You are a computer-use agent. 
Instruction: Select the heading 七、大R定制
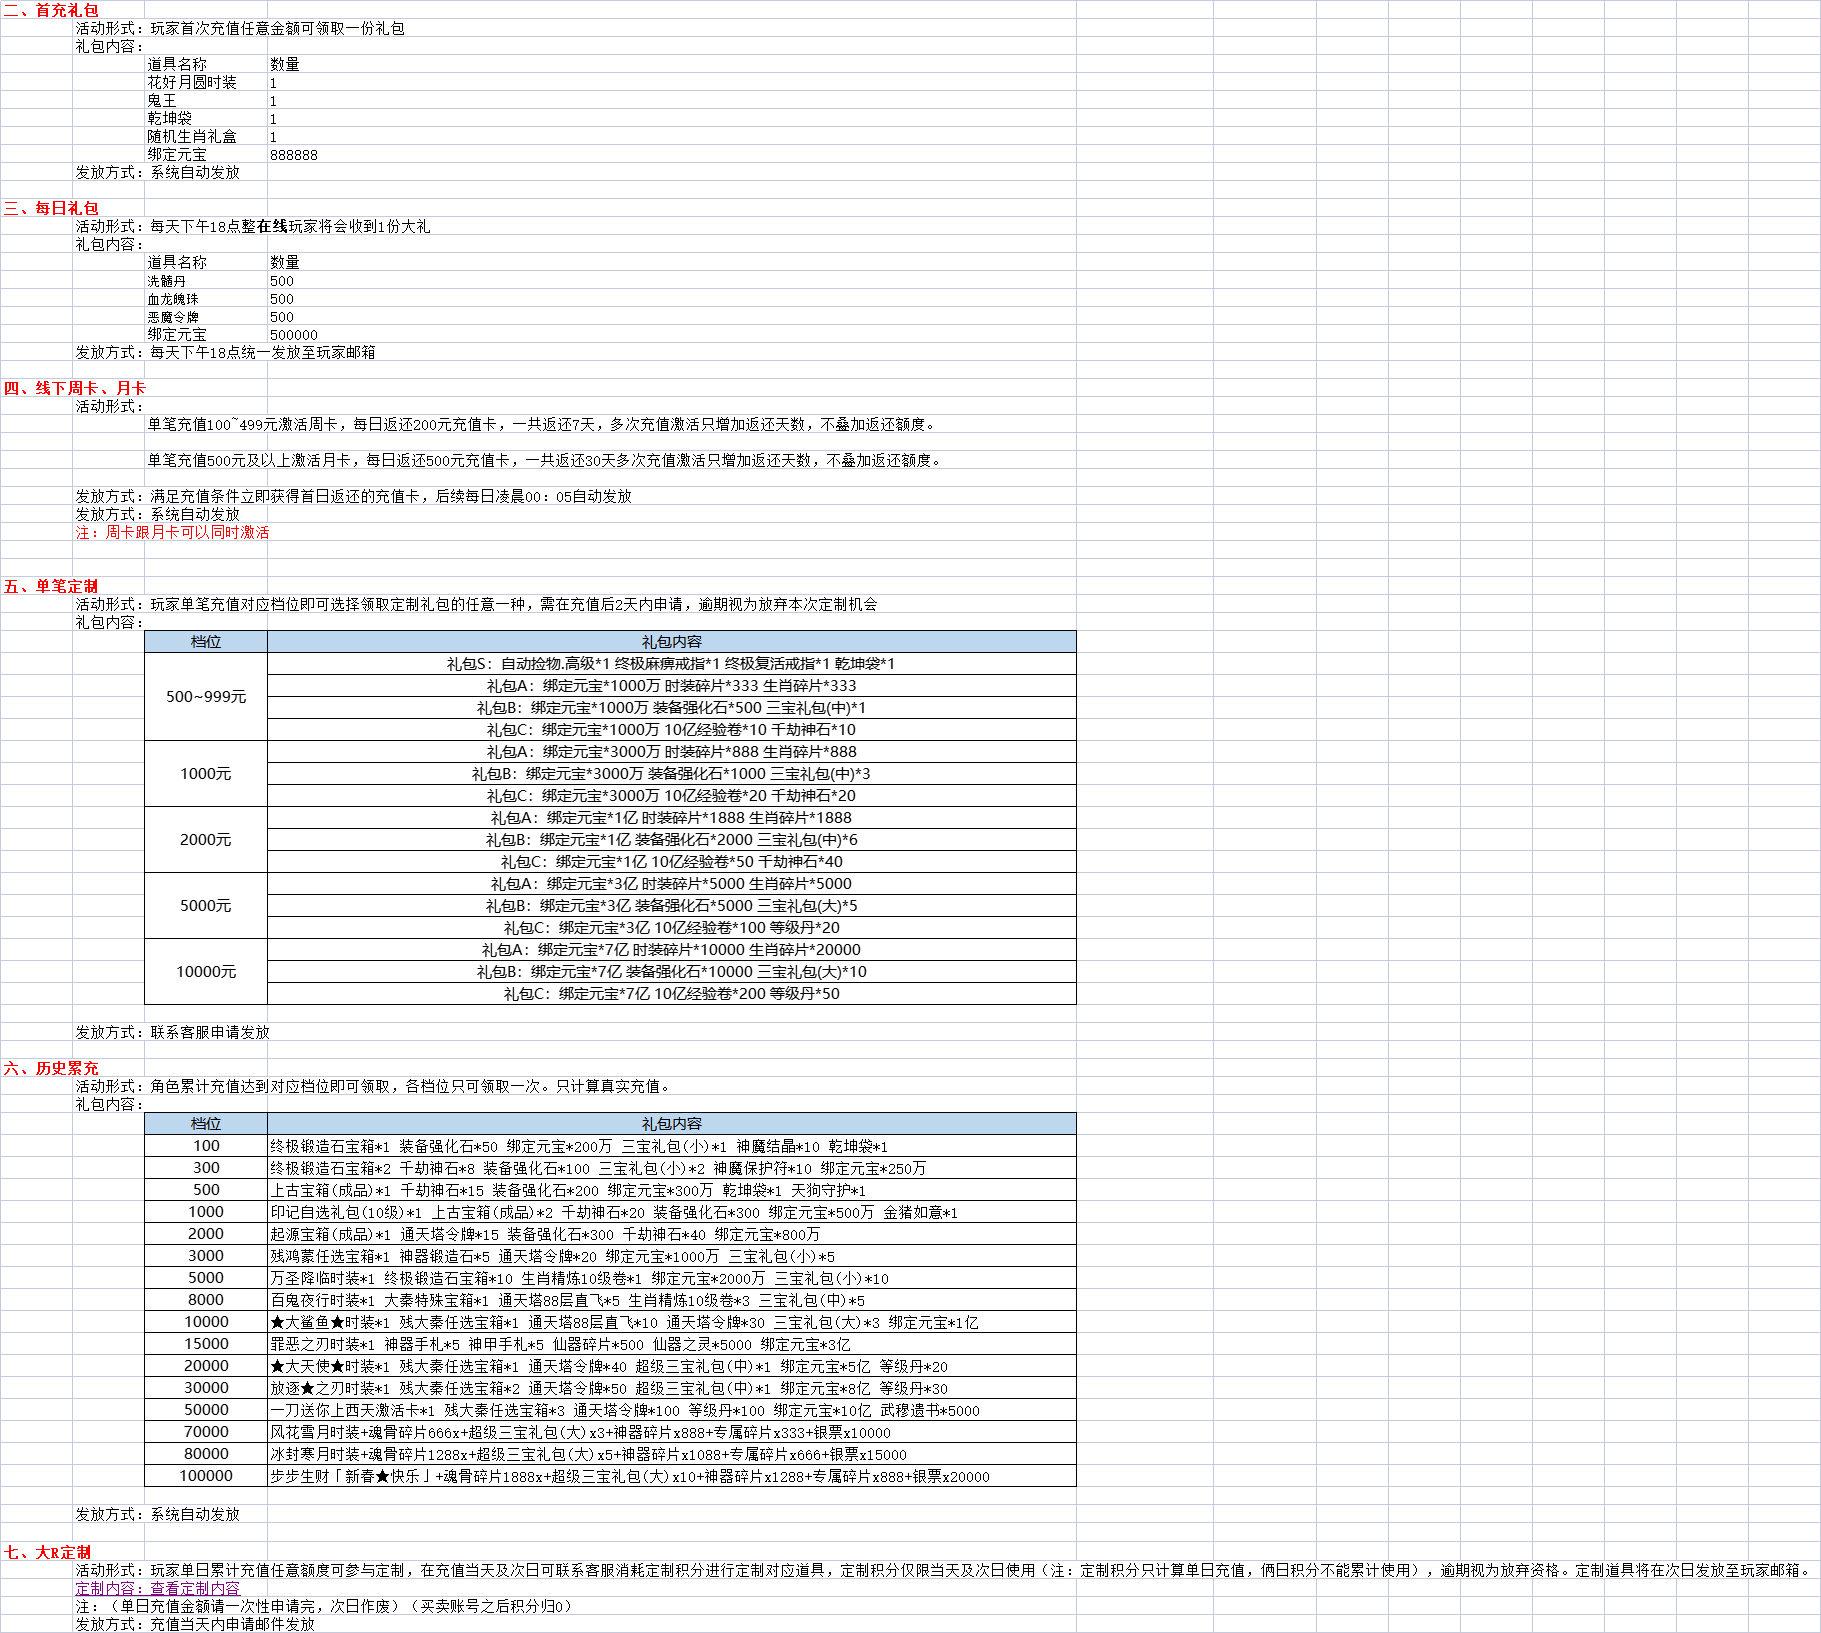[x=47, y=1552]
